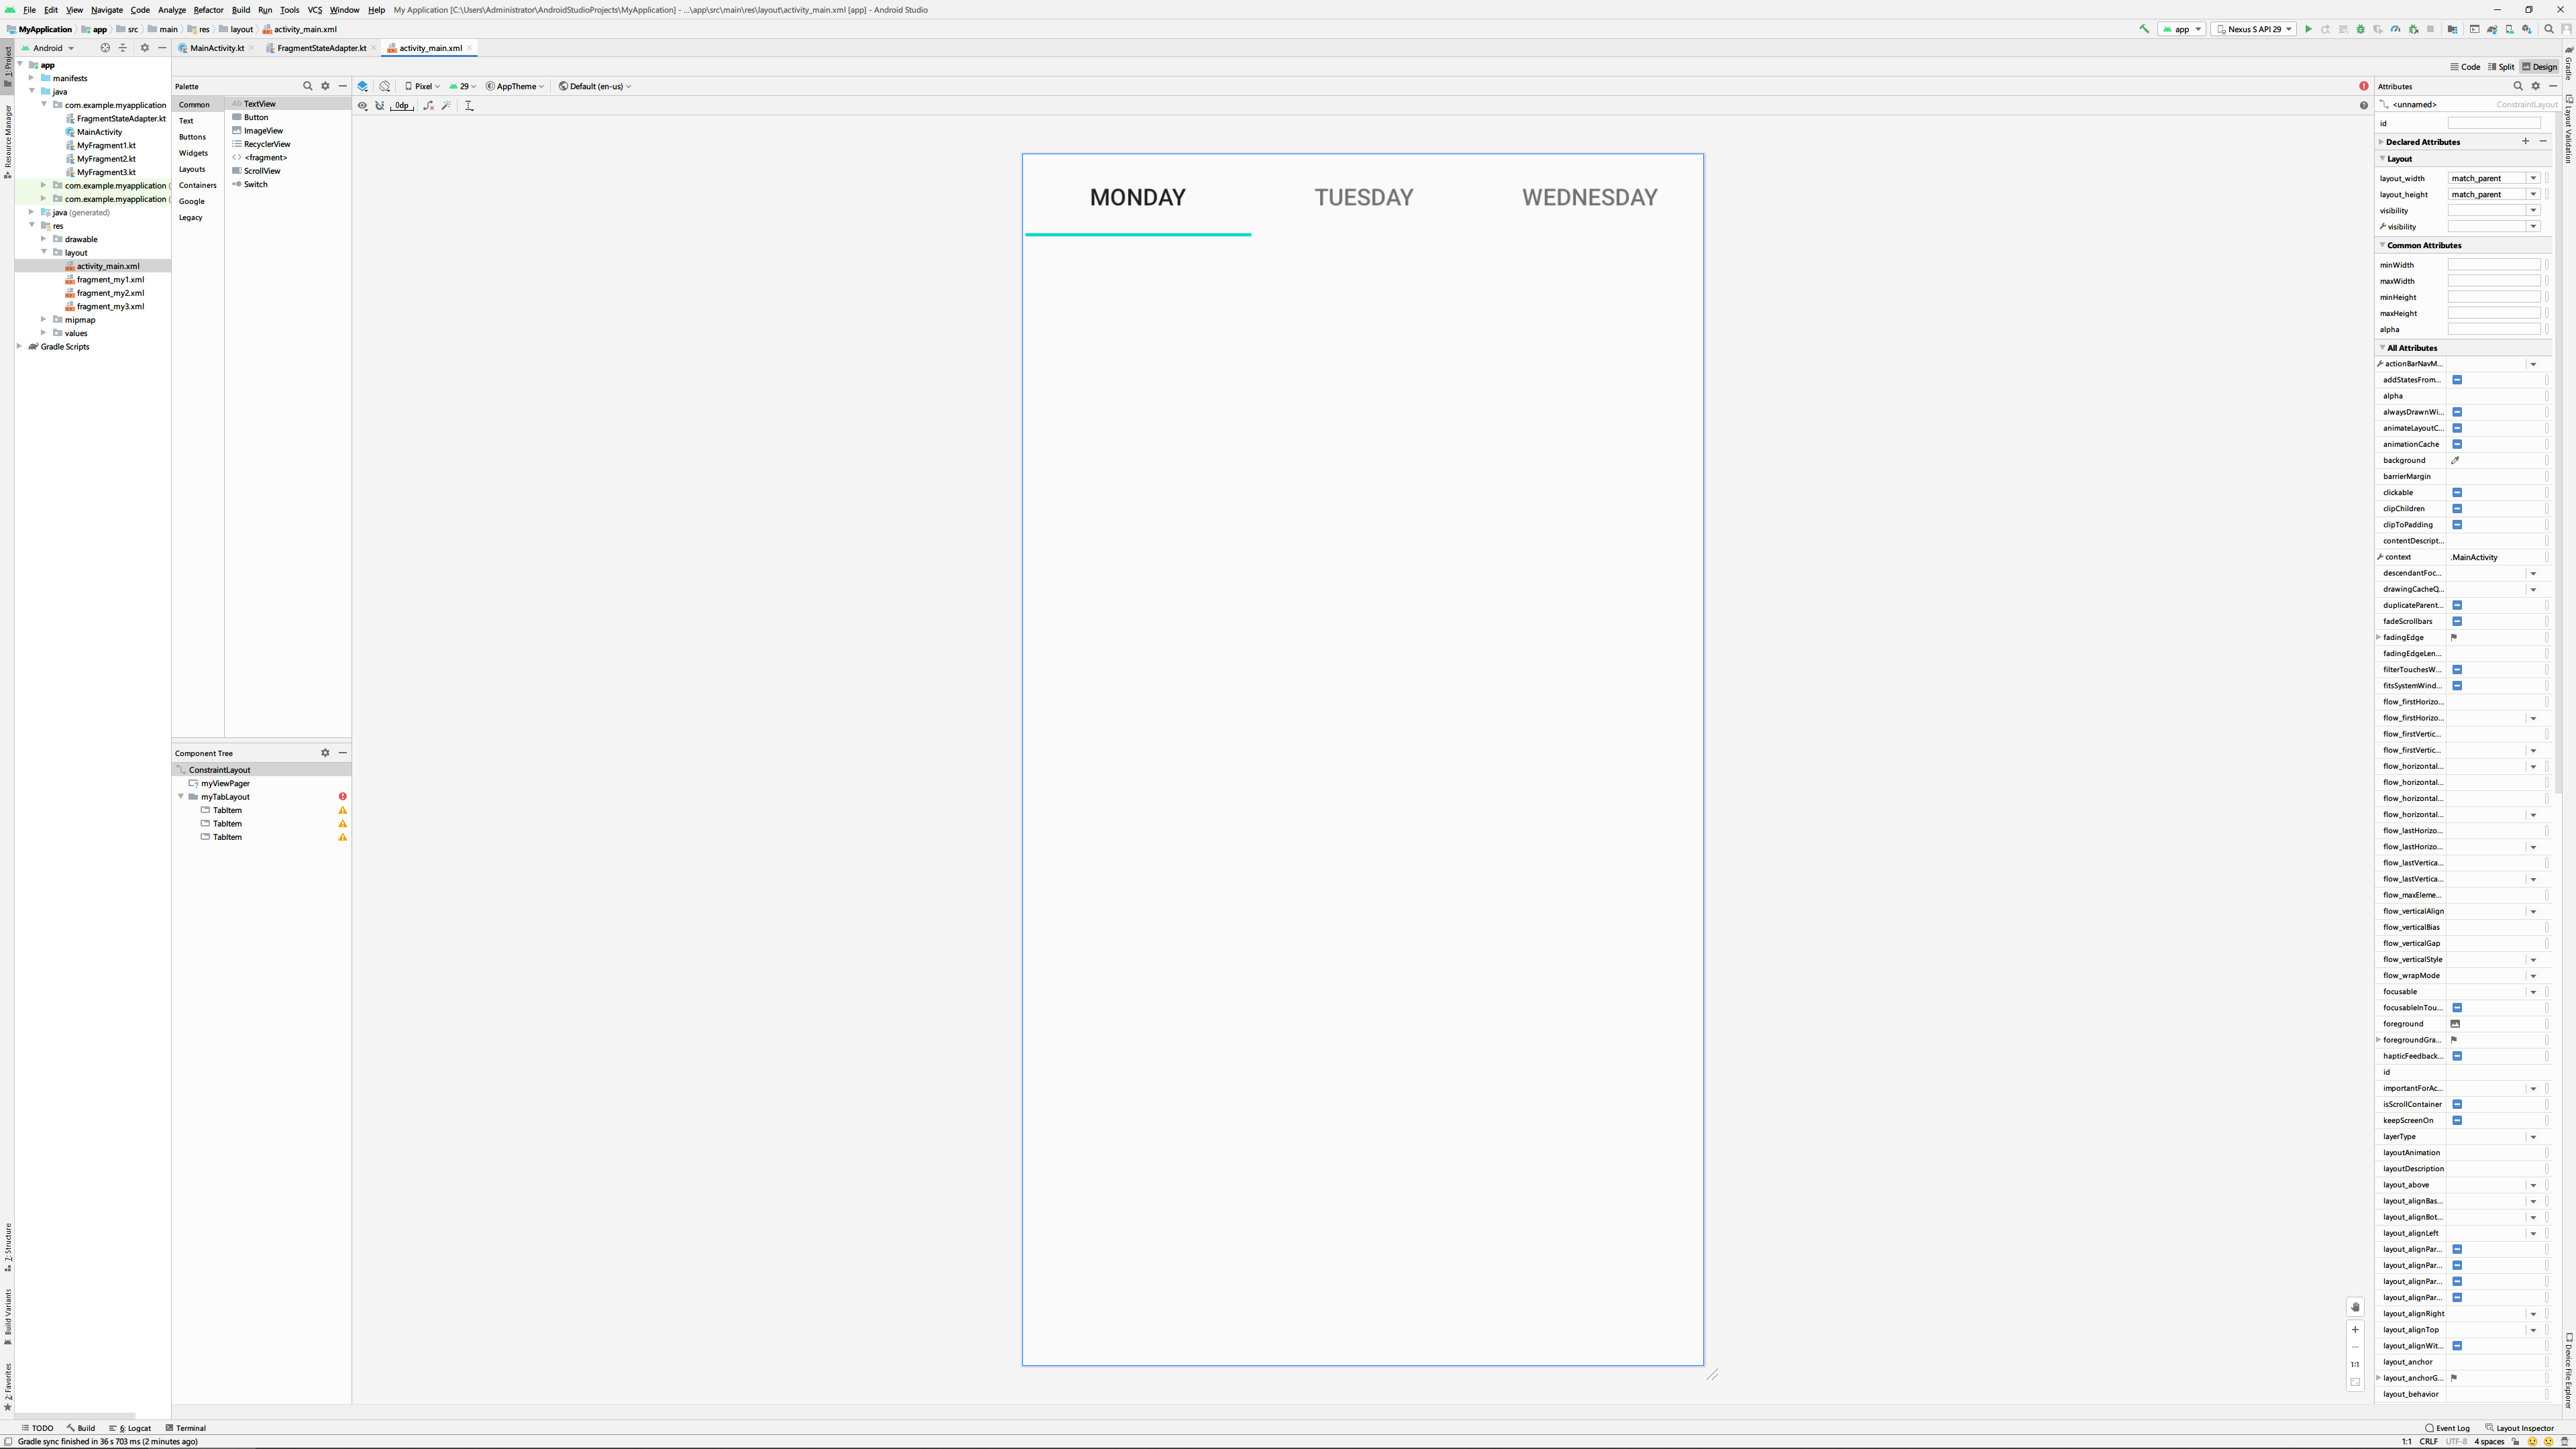
Task: Click the Debug app bug icon
Action: (x=2361, y=29)
